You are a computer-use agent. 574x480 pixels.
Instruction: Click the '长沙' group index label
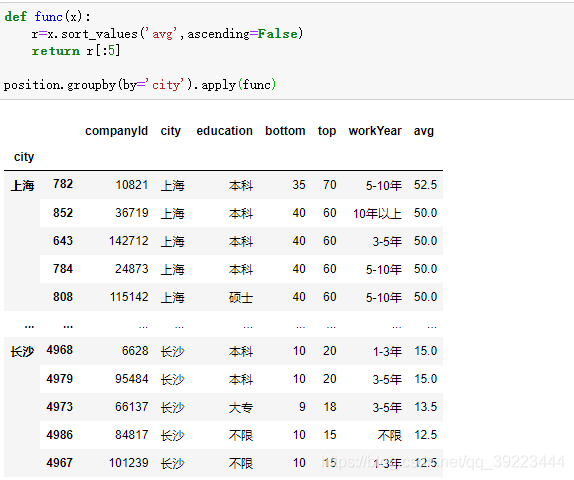(x=22, y=351)
